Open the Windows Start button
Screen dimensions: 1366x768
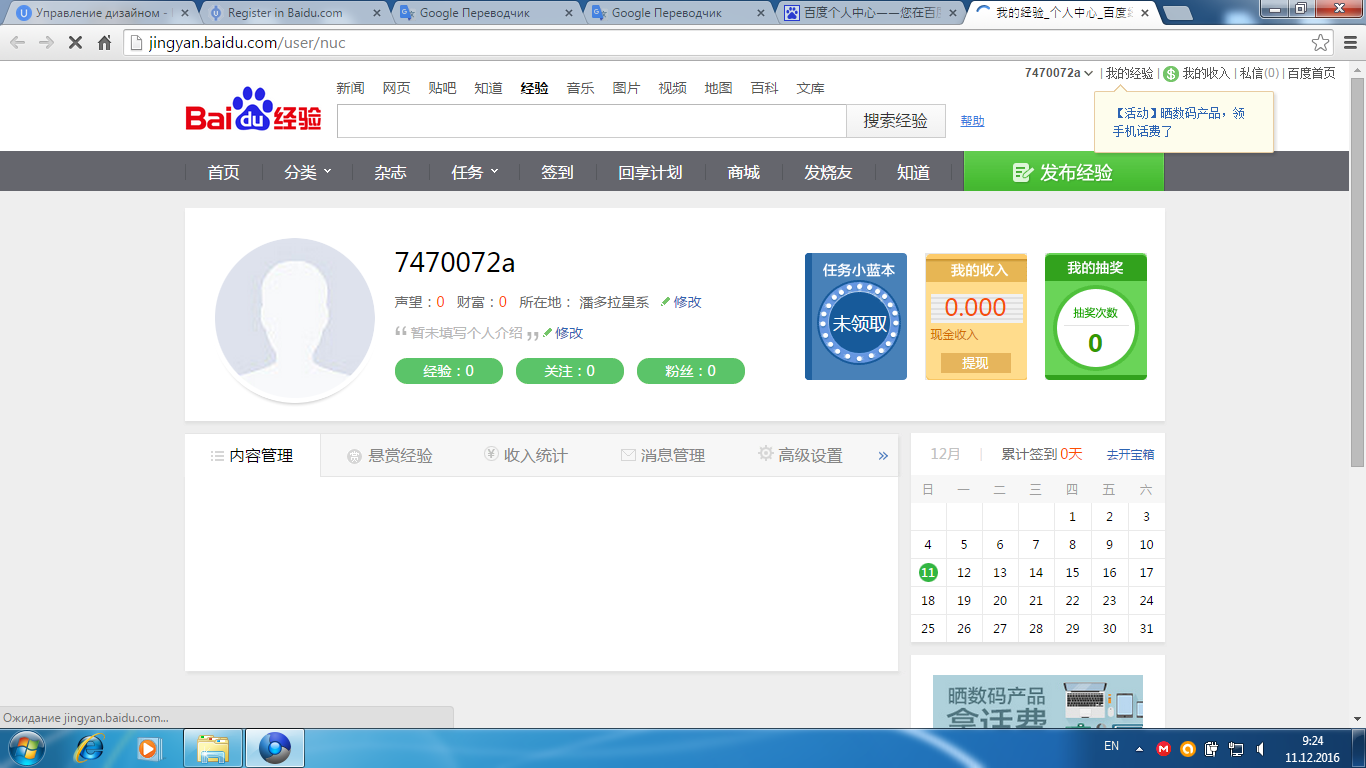click(x=25, y=748)
